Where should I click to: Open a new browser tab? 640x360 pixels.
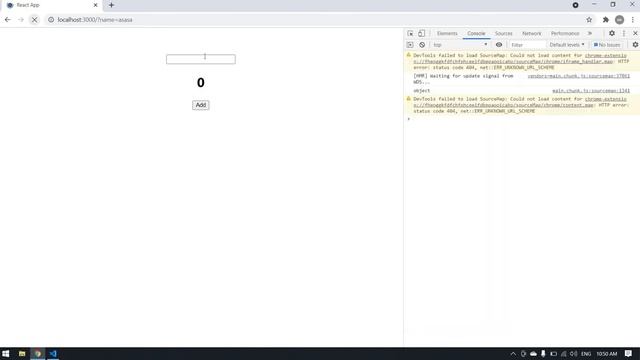point(111,5)
